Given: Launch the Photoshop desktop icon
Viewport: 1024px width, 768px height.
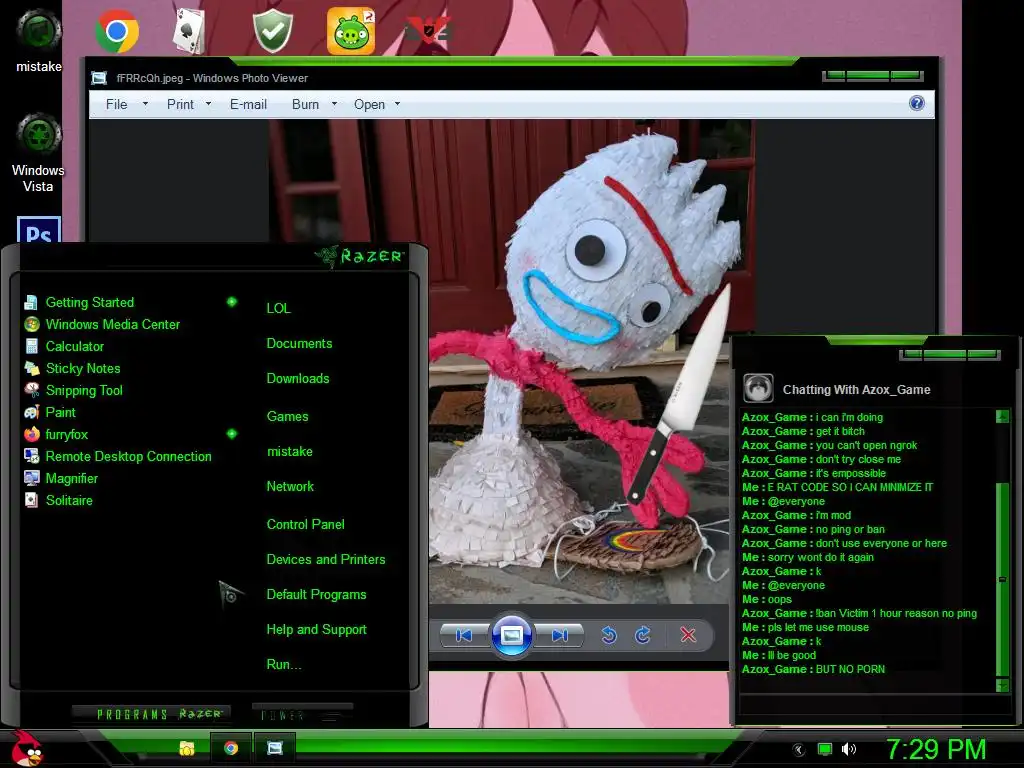Looking at the screenshot, I should pyautogui.click(x=39, y=230).
